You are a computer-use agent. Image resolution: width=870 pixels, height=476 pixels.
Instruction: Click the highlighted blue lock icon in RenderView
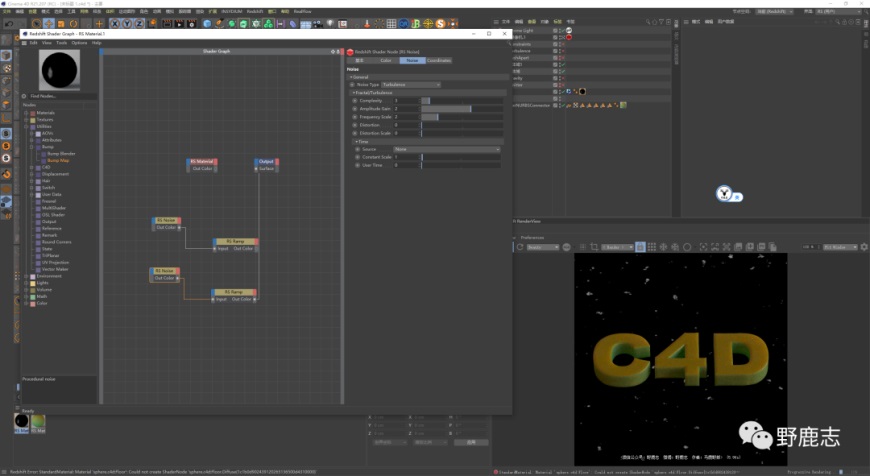[x=640, y=247]
